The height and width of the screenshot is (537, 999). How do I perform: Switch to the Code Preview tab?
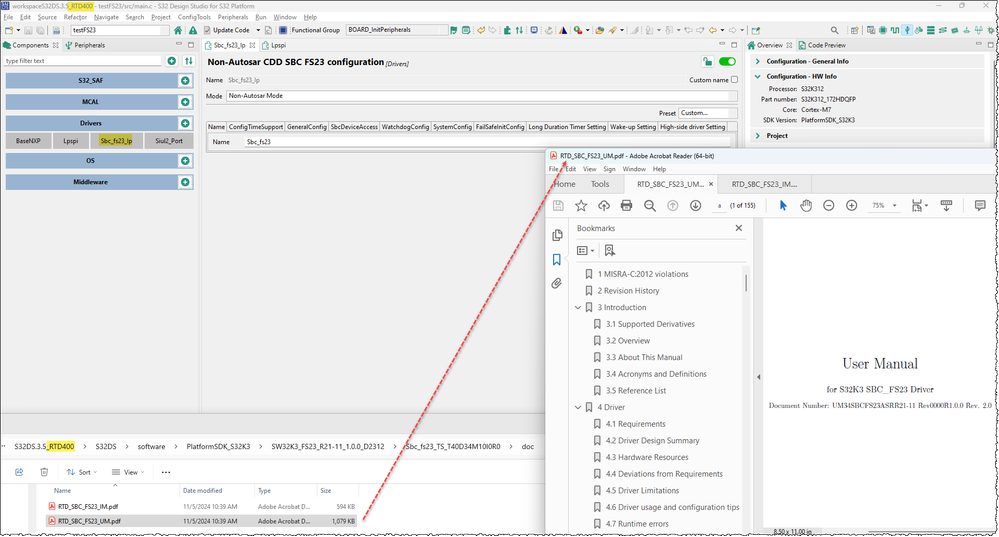822,45
